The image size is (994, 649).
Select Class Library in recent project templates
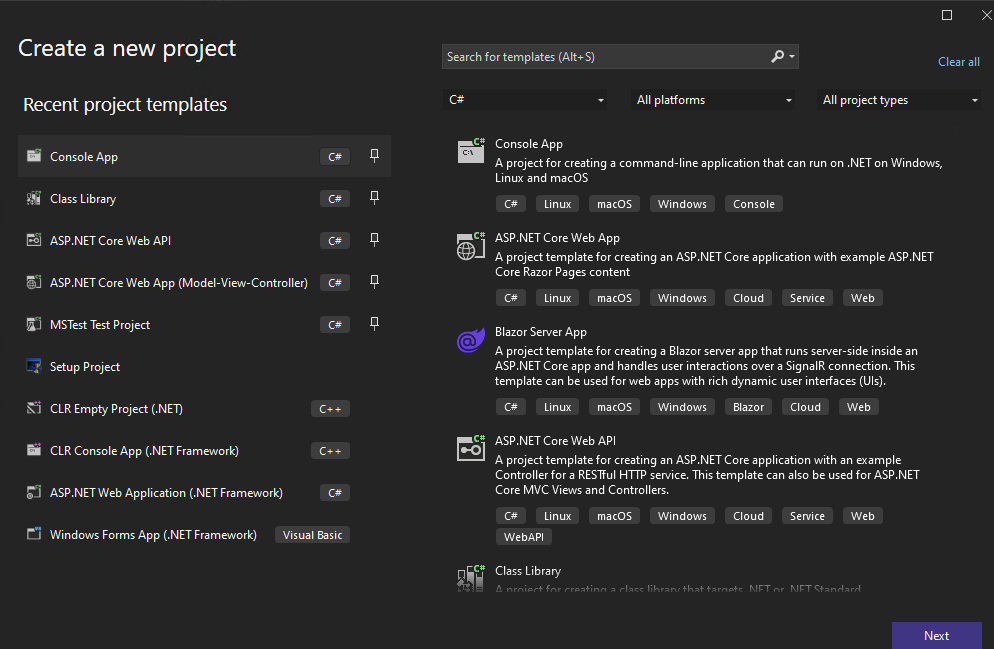(204, 198)
